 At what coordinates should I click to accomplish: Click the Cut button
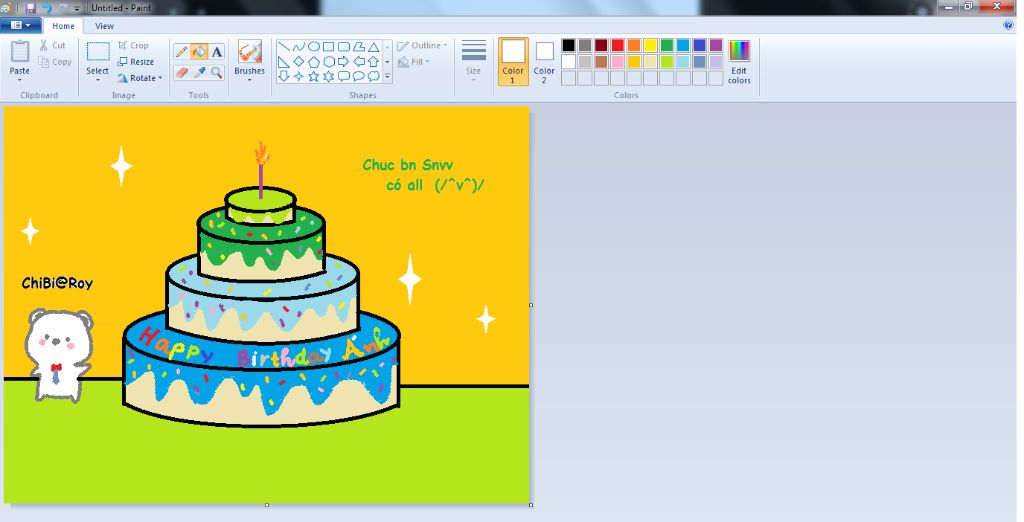52,45
